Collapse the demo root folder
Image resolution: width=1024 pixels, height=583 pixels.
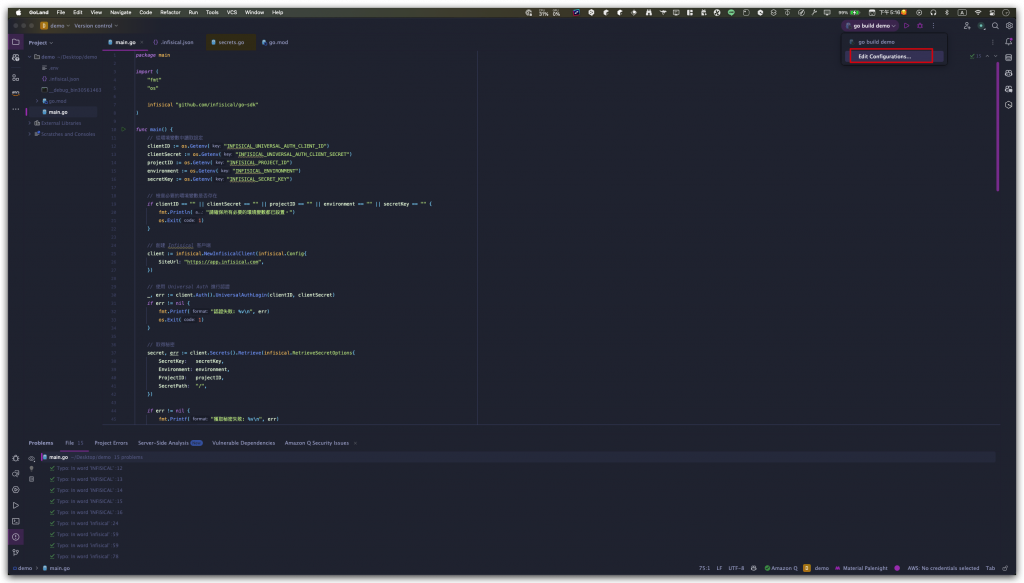30,57
